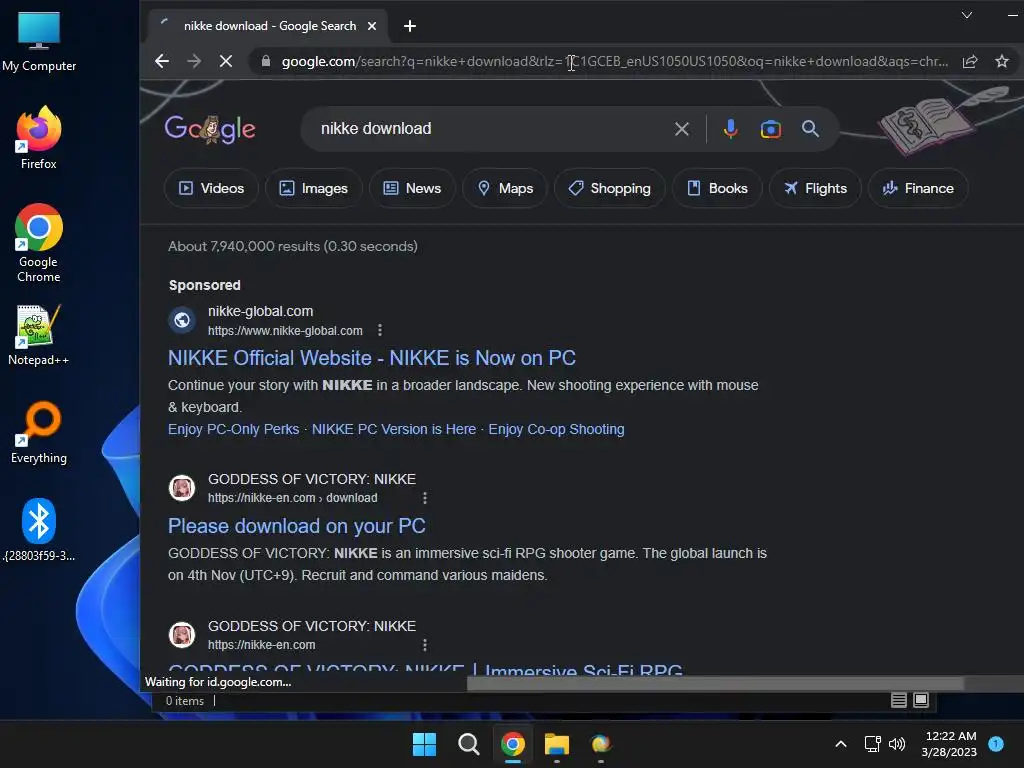Click the horizontal page scrollbar
The height and width of the screenshot is (768, 1024).
(x=715, y=683)
